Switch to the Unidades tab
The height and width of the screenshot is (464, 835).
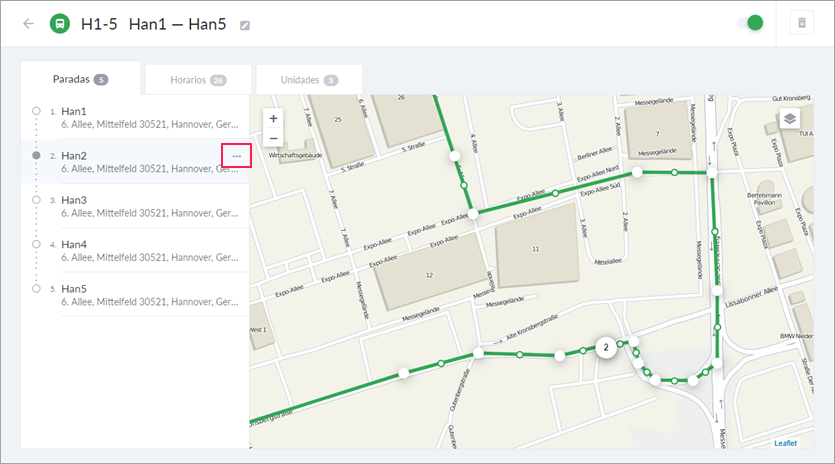coord(309,80)
